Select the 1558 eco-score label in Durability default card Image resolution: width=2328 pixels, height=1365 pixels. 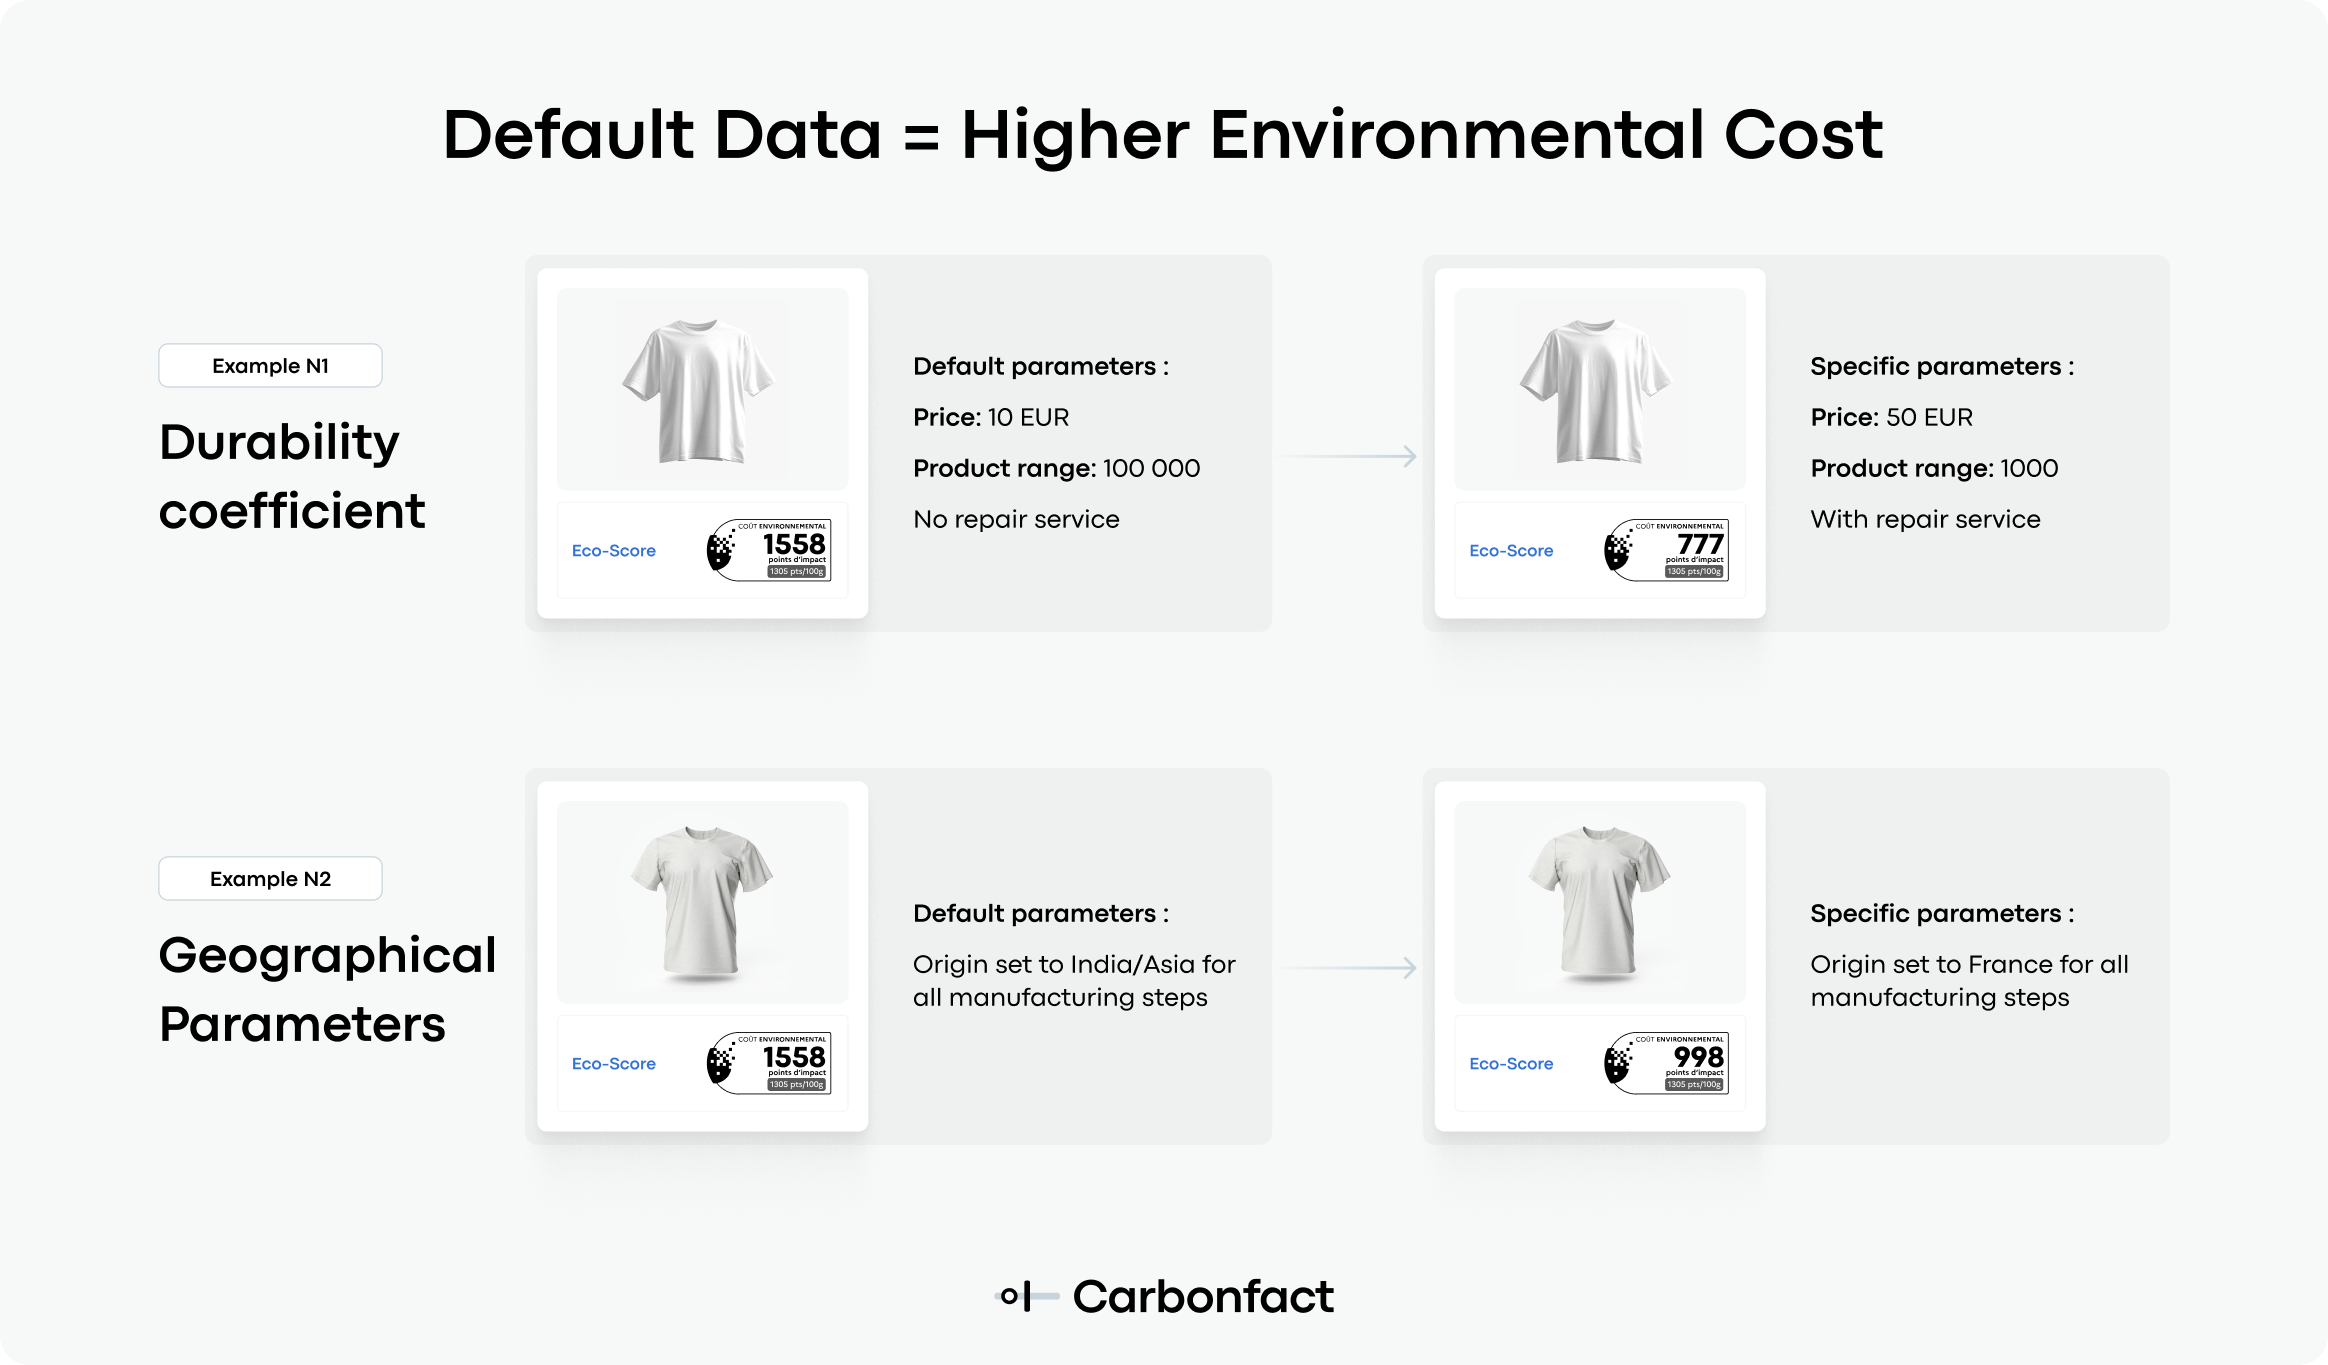(769, 549)
